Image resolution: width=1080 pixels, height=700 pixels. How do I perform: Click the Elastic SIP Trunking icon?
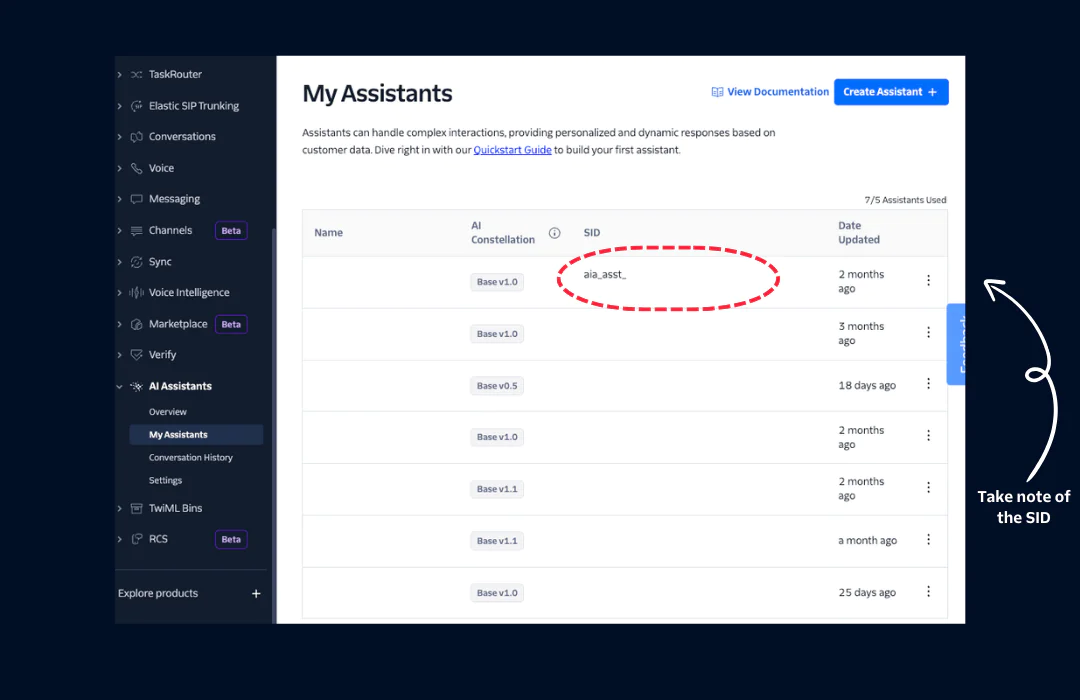[136, 105]
